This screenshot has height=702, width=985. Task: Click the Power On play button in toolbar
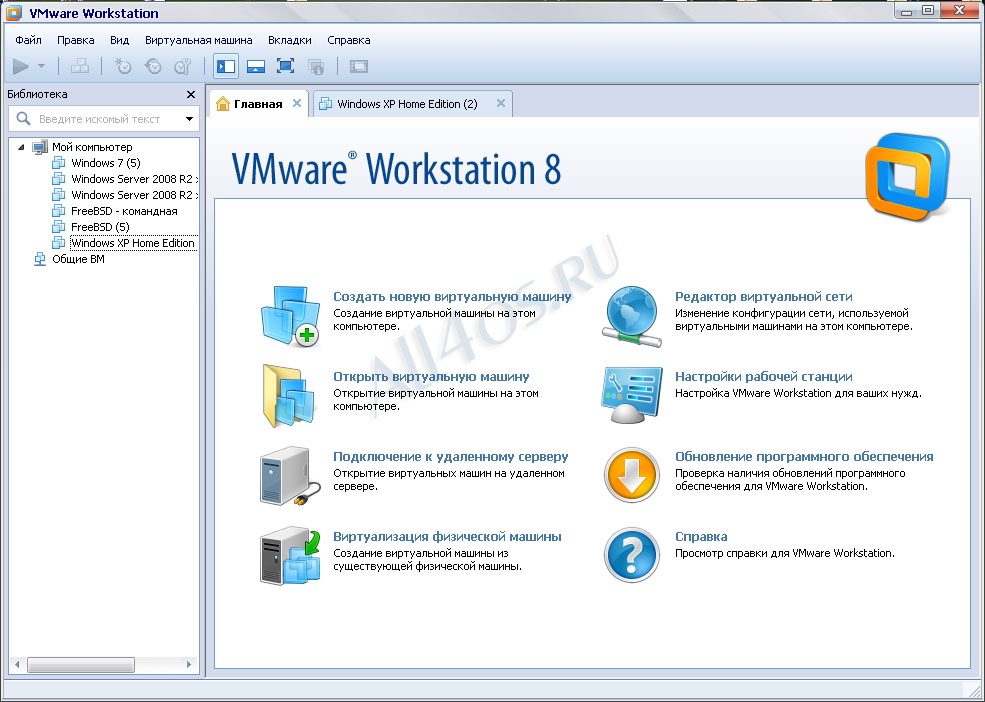[21, 66]
